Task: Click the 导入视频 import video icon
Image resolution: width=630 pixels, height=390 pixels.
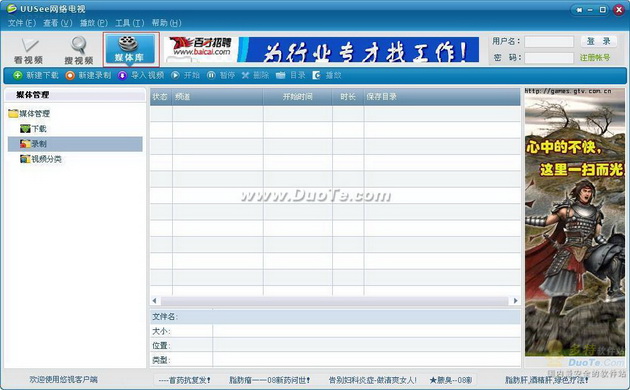Action: [123, 75]
